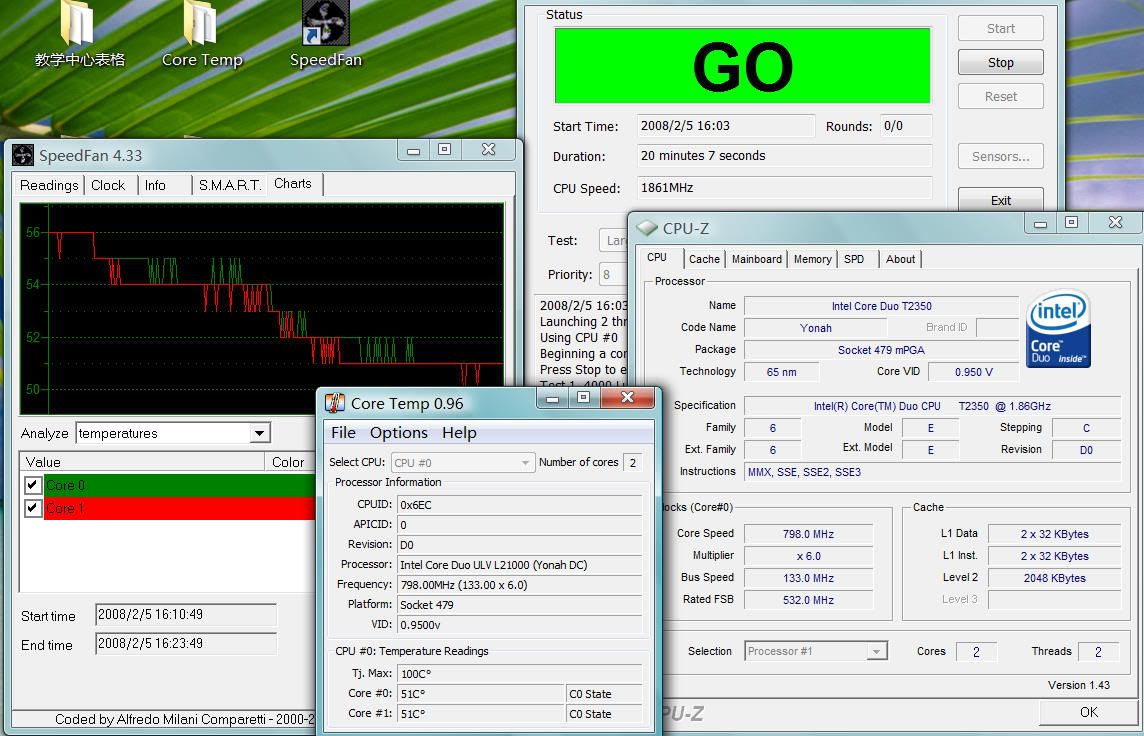This screenshot has height=736, width=1144.
Task: Maximize the SpeedFan window
Action: click(444, 150)
